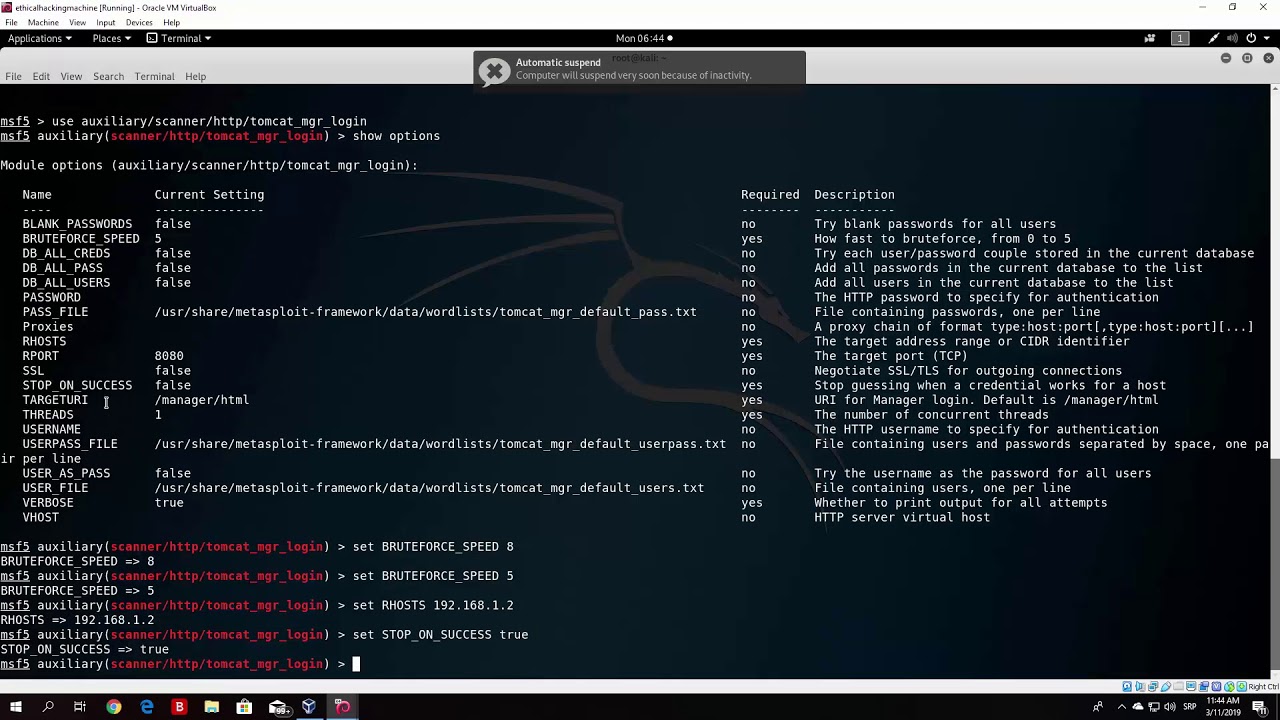Image resolution: width=1280 pixels, height=720 pixels.
Task: Click VirtualBox keyboard capture green arrow indicator
Action: (x=1242, y=686)
